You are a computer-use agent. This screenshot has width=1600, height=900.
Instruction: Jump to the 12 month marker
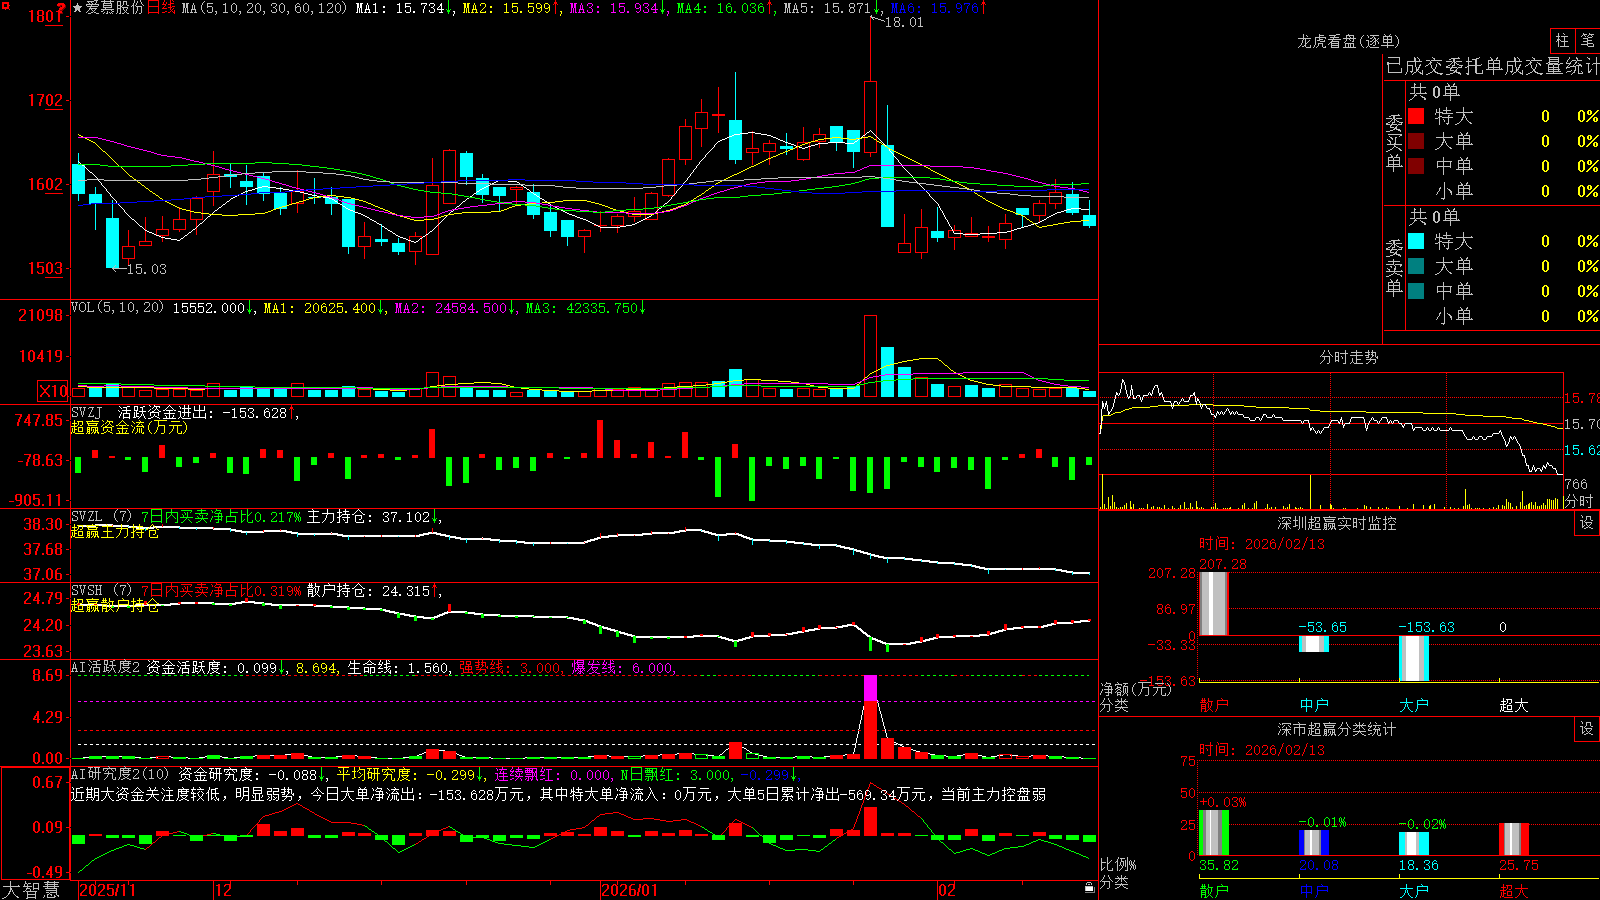224,890
